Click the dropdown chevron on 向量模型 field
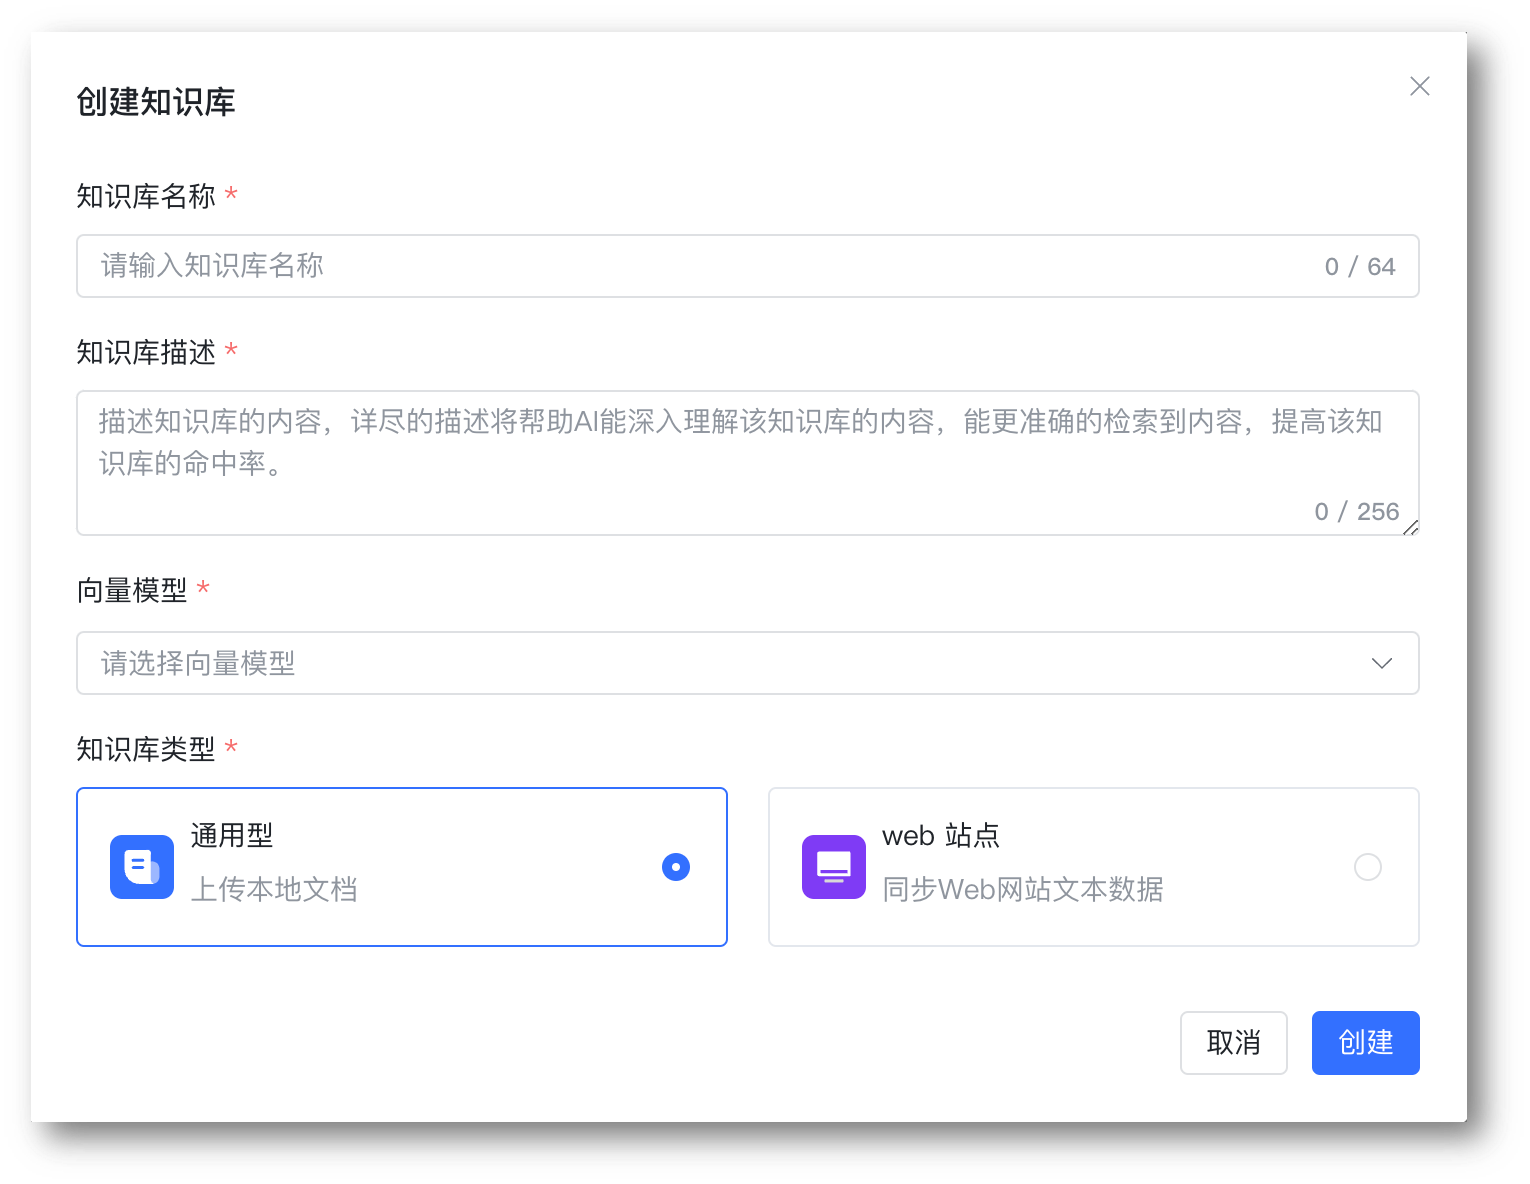Screen dimensions: 1530x1184 tap(1382, 663)
